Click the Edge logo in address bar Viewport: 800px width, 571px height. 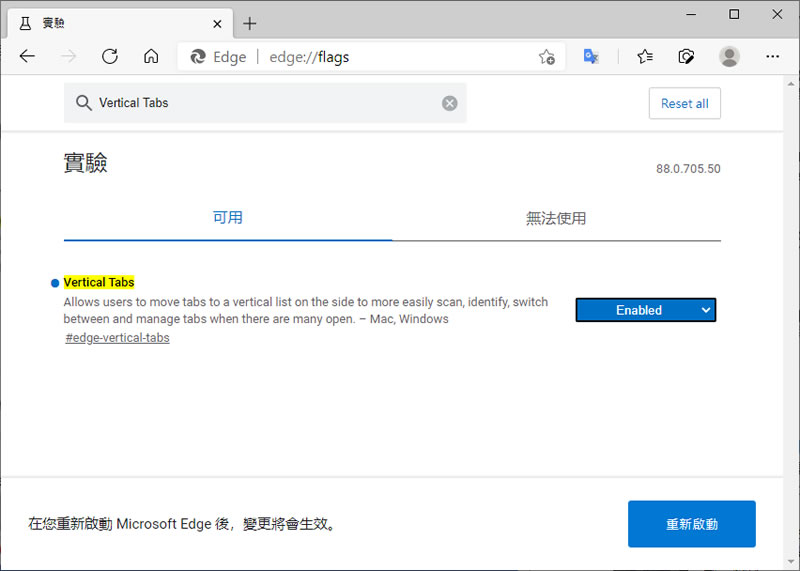[197, 57]
